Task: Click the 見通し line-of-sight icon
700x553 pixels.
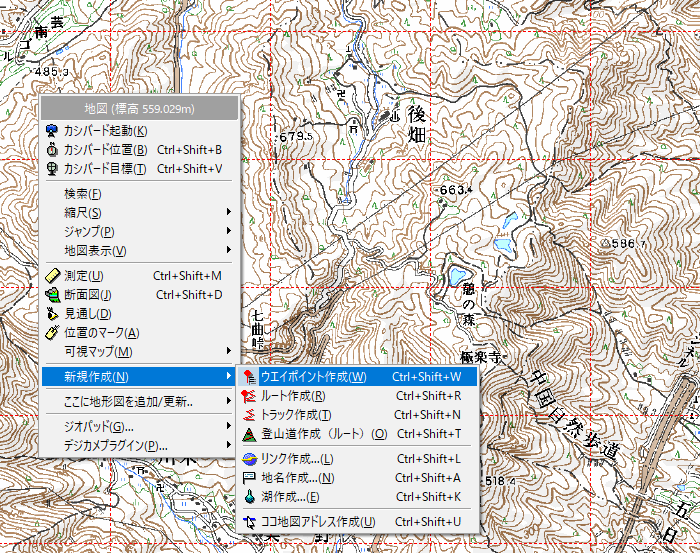Action: pos(52,313)
